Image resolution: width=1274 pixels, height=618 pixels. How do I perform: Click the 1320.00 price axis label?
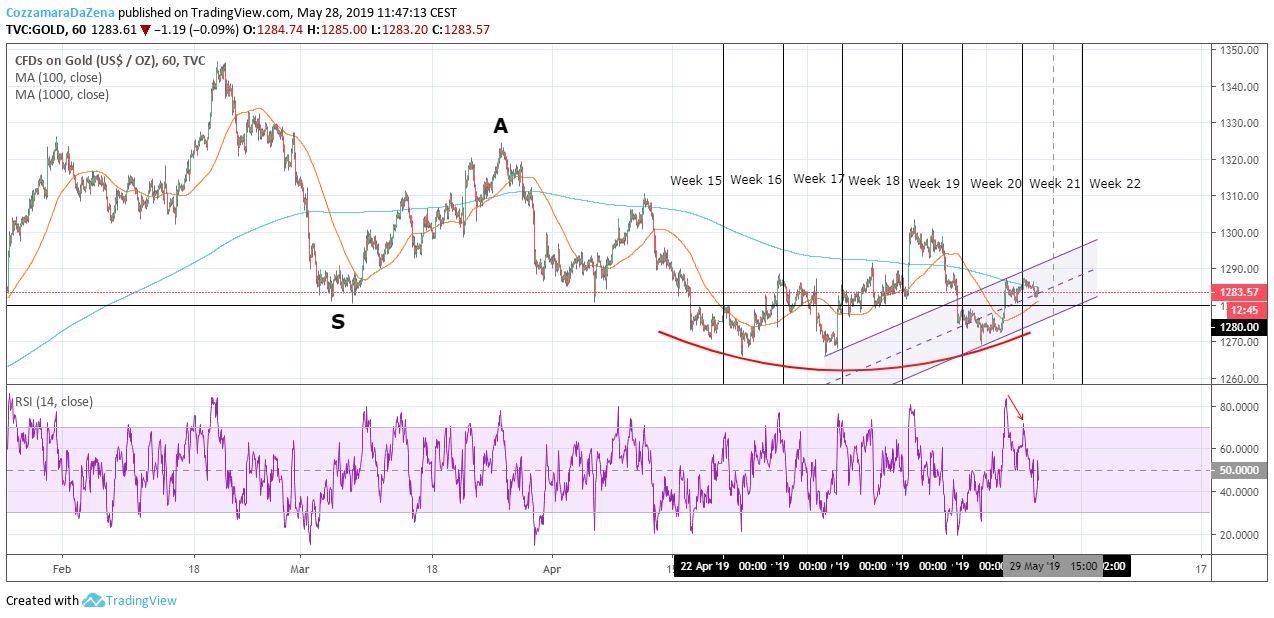[1240, 160]
